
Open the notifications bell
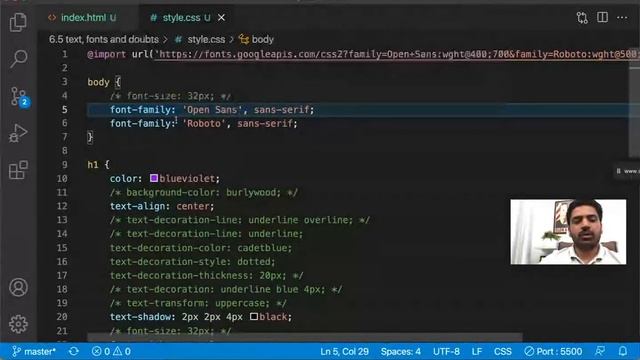[x=623, y=351]
